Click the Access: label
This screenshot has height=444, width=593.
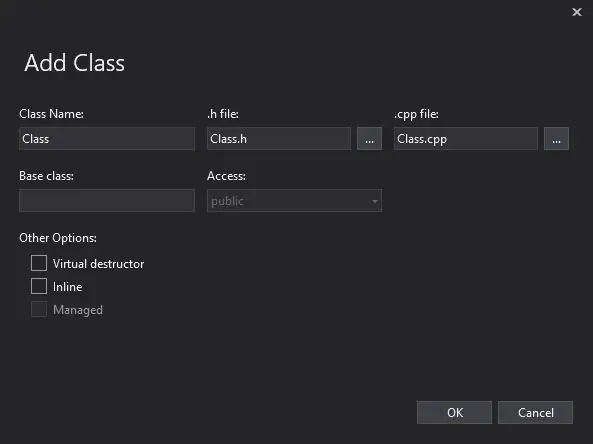pos(226,176)
